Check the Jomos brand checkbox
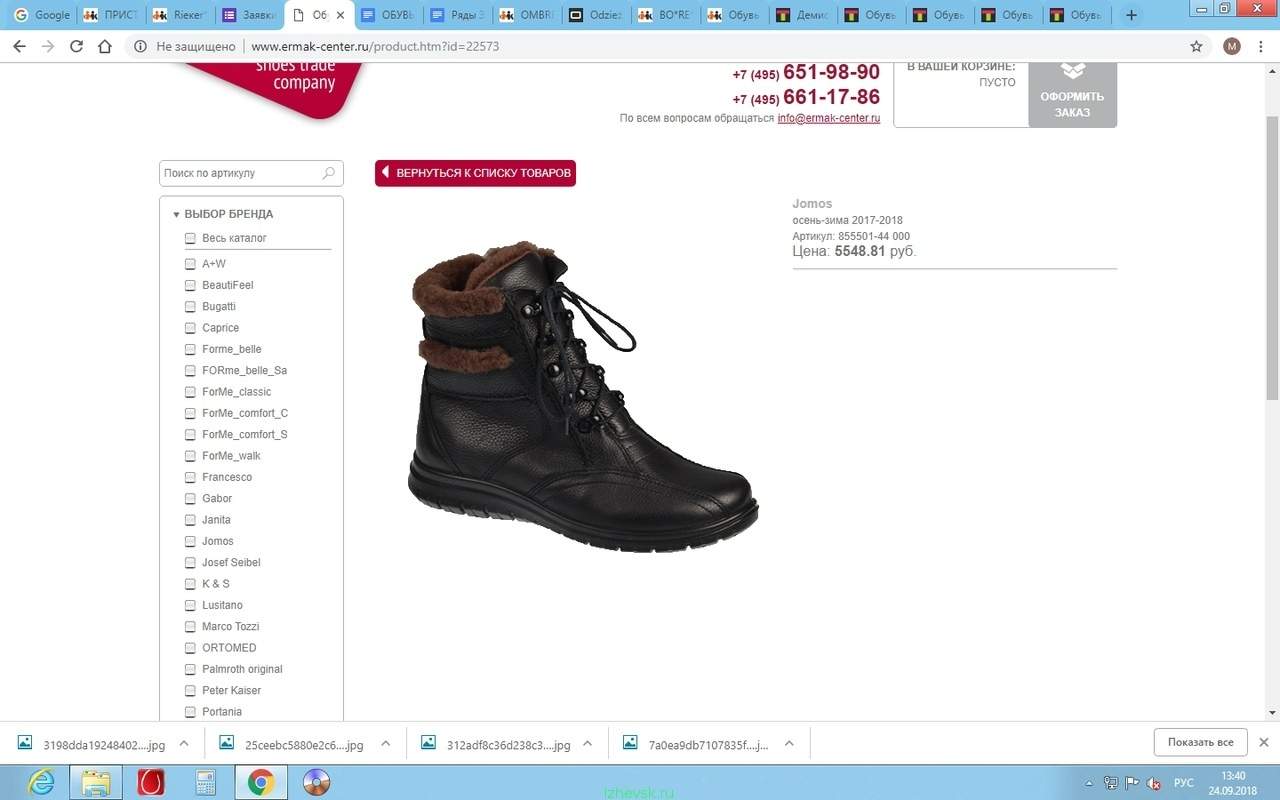The image size is (1280, 800). point(190,541)
